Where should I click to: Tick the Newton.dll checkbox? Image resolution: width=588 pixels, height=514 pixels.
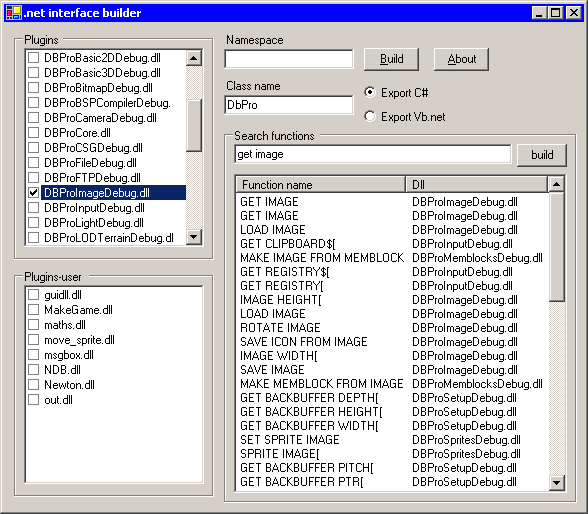[x=33, y=385]
